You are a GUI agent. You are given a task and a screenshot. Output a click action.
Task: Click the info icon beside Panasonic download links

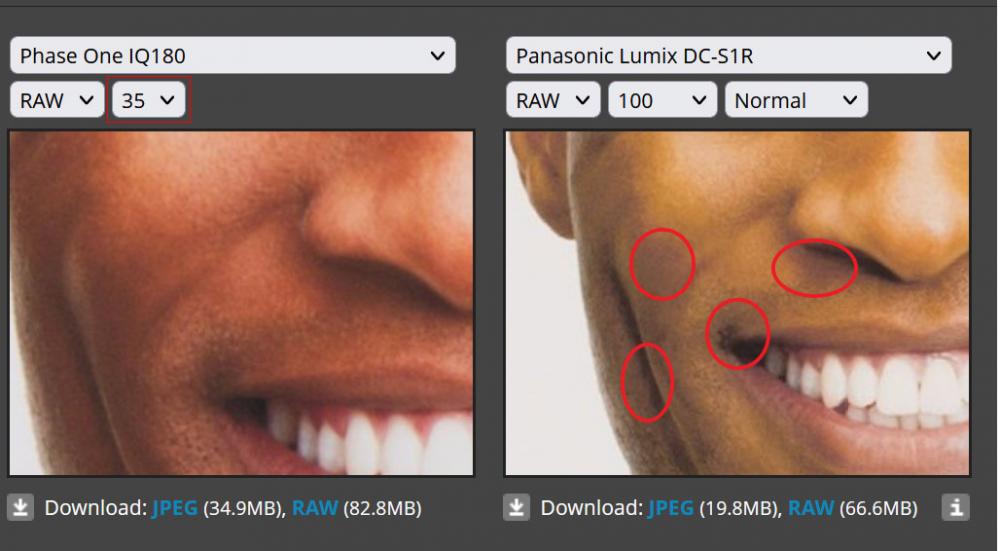pyautogui.click(x=955, y=508)
